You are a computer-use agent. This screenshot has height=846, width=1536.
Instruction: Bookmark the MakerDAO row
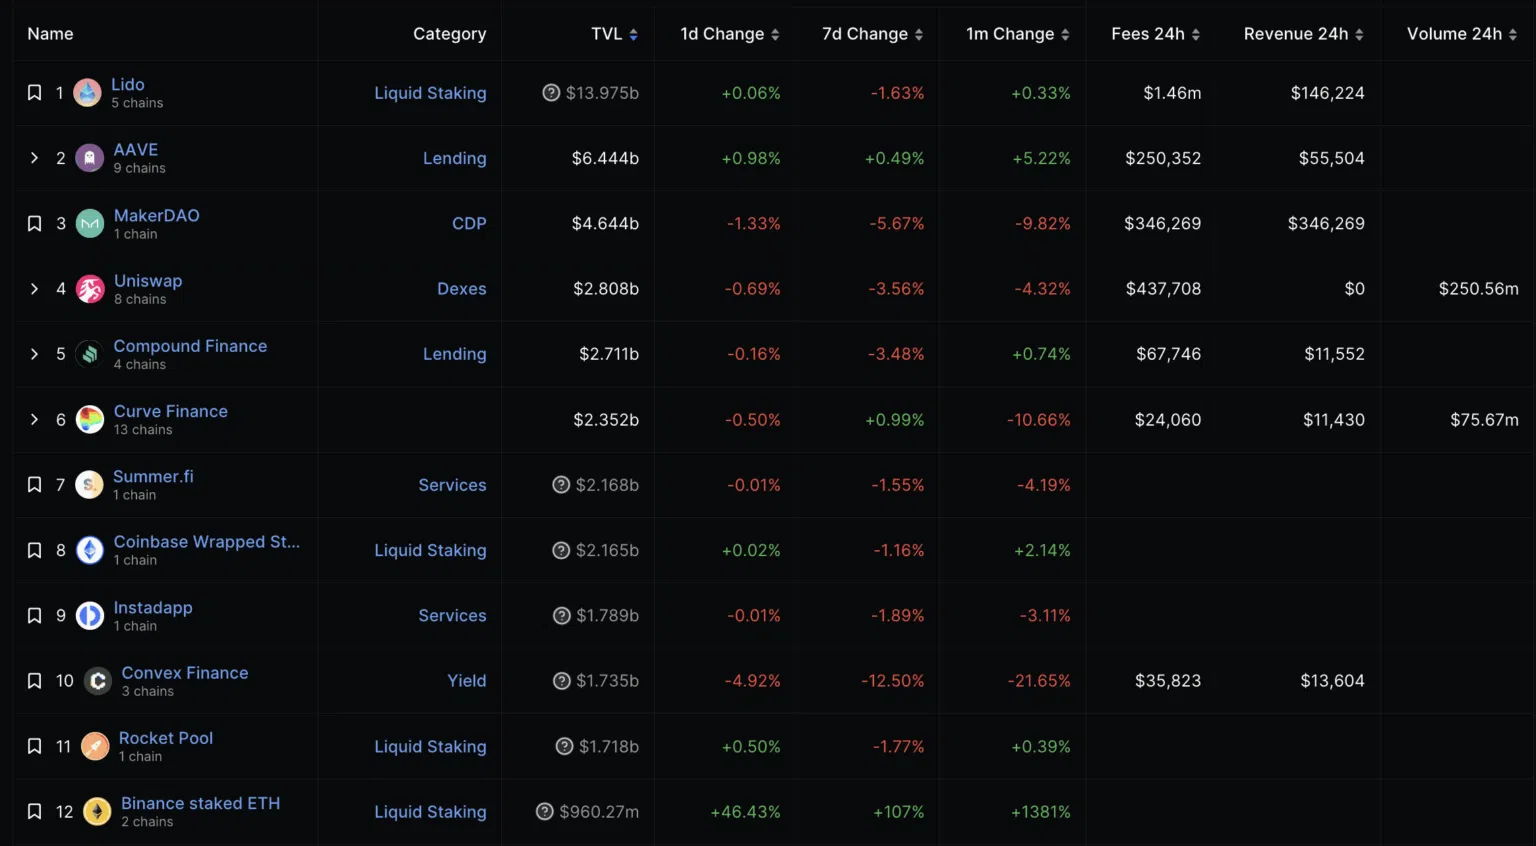click(34, 224)
